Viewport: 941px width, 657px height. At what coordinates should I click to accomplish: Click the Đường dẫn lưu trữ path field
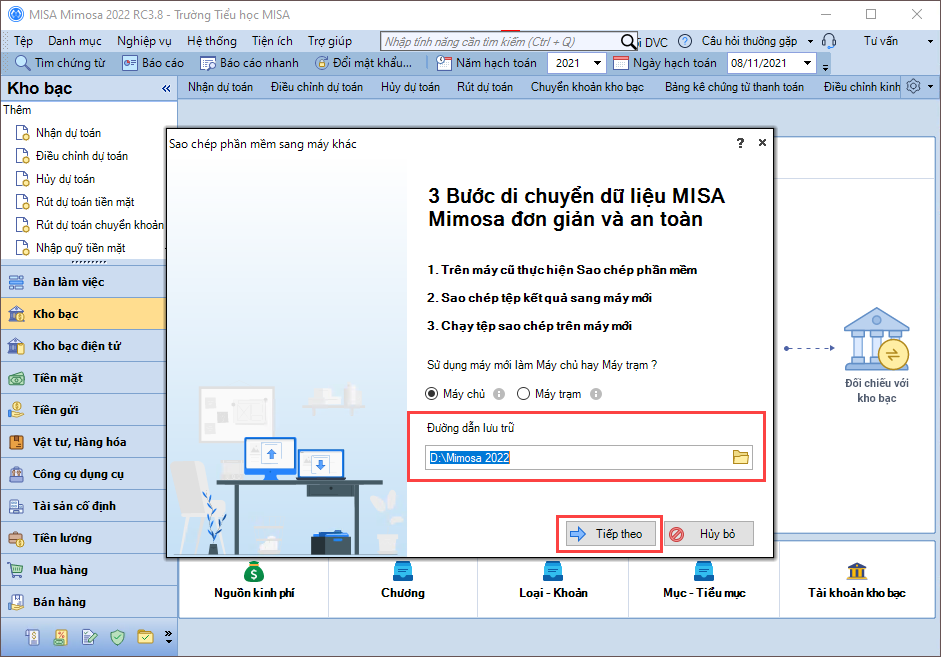(x=589, y=457)
